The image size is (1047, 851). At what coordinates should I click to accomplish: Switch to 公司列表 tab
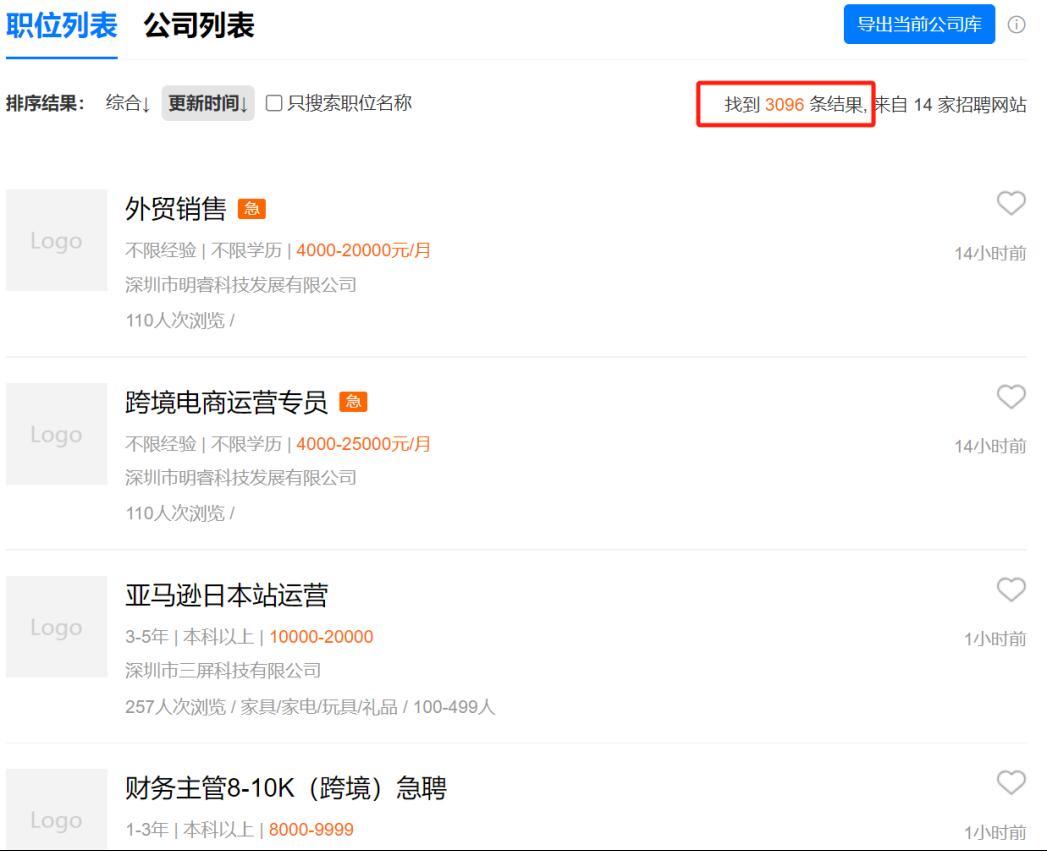coord(198,25)
